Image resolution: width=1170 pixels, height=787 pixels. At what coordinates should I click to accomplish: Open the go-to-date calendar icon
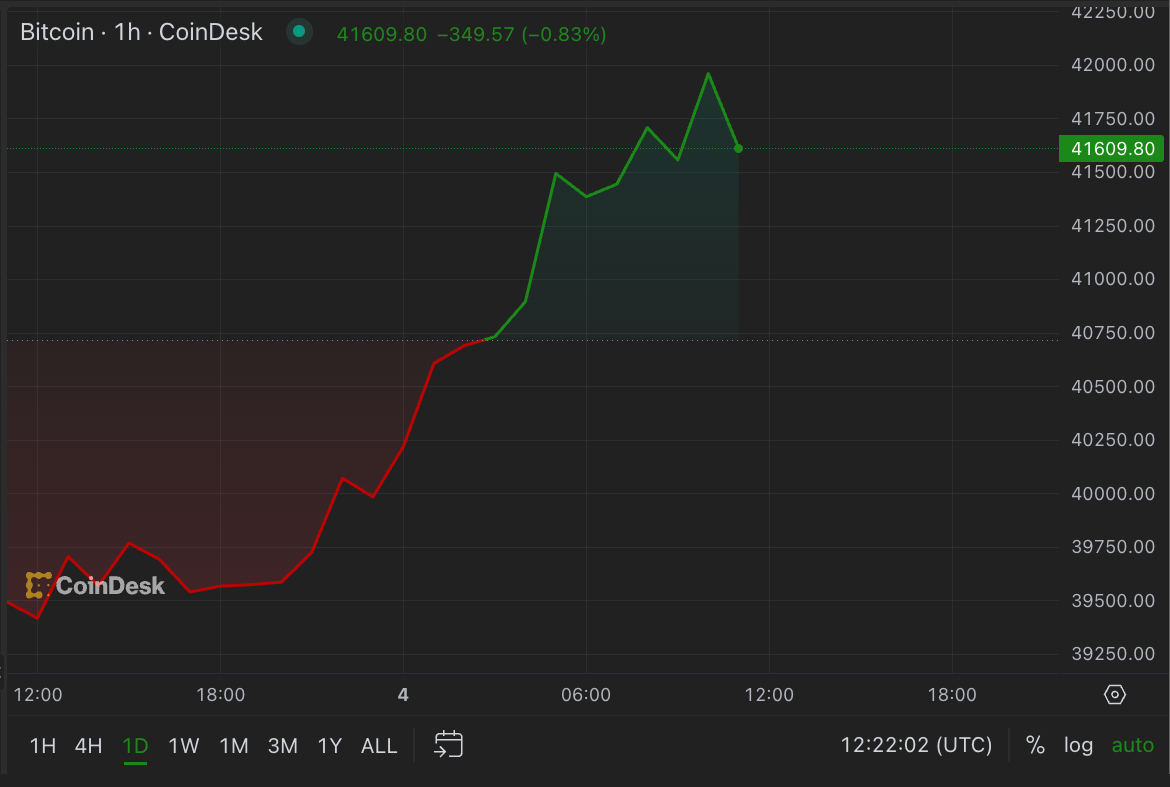pyautogui.click(x=447, y=744)
